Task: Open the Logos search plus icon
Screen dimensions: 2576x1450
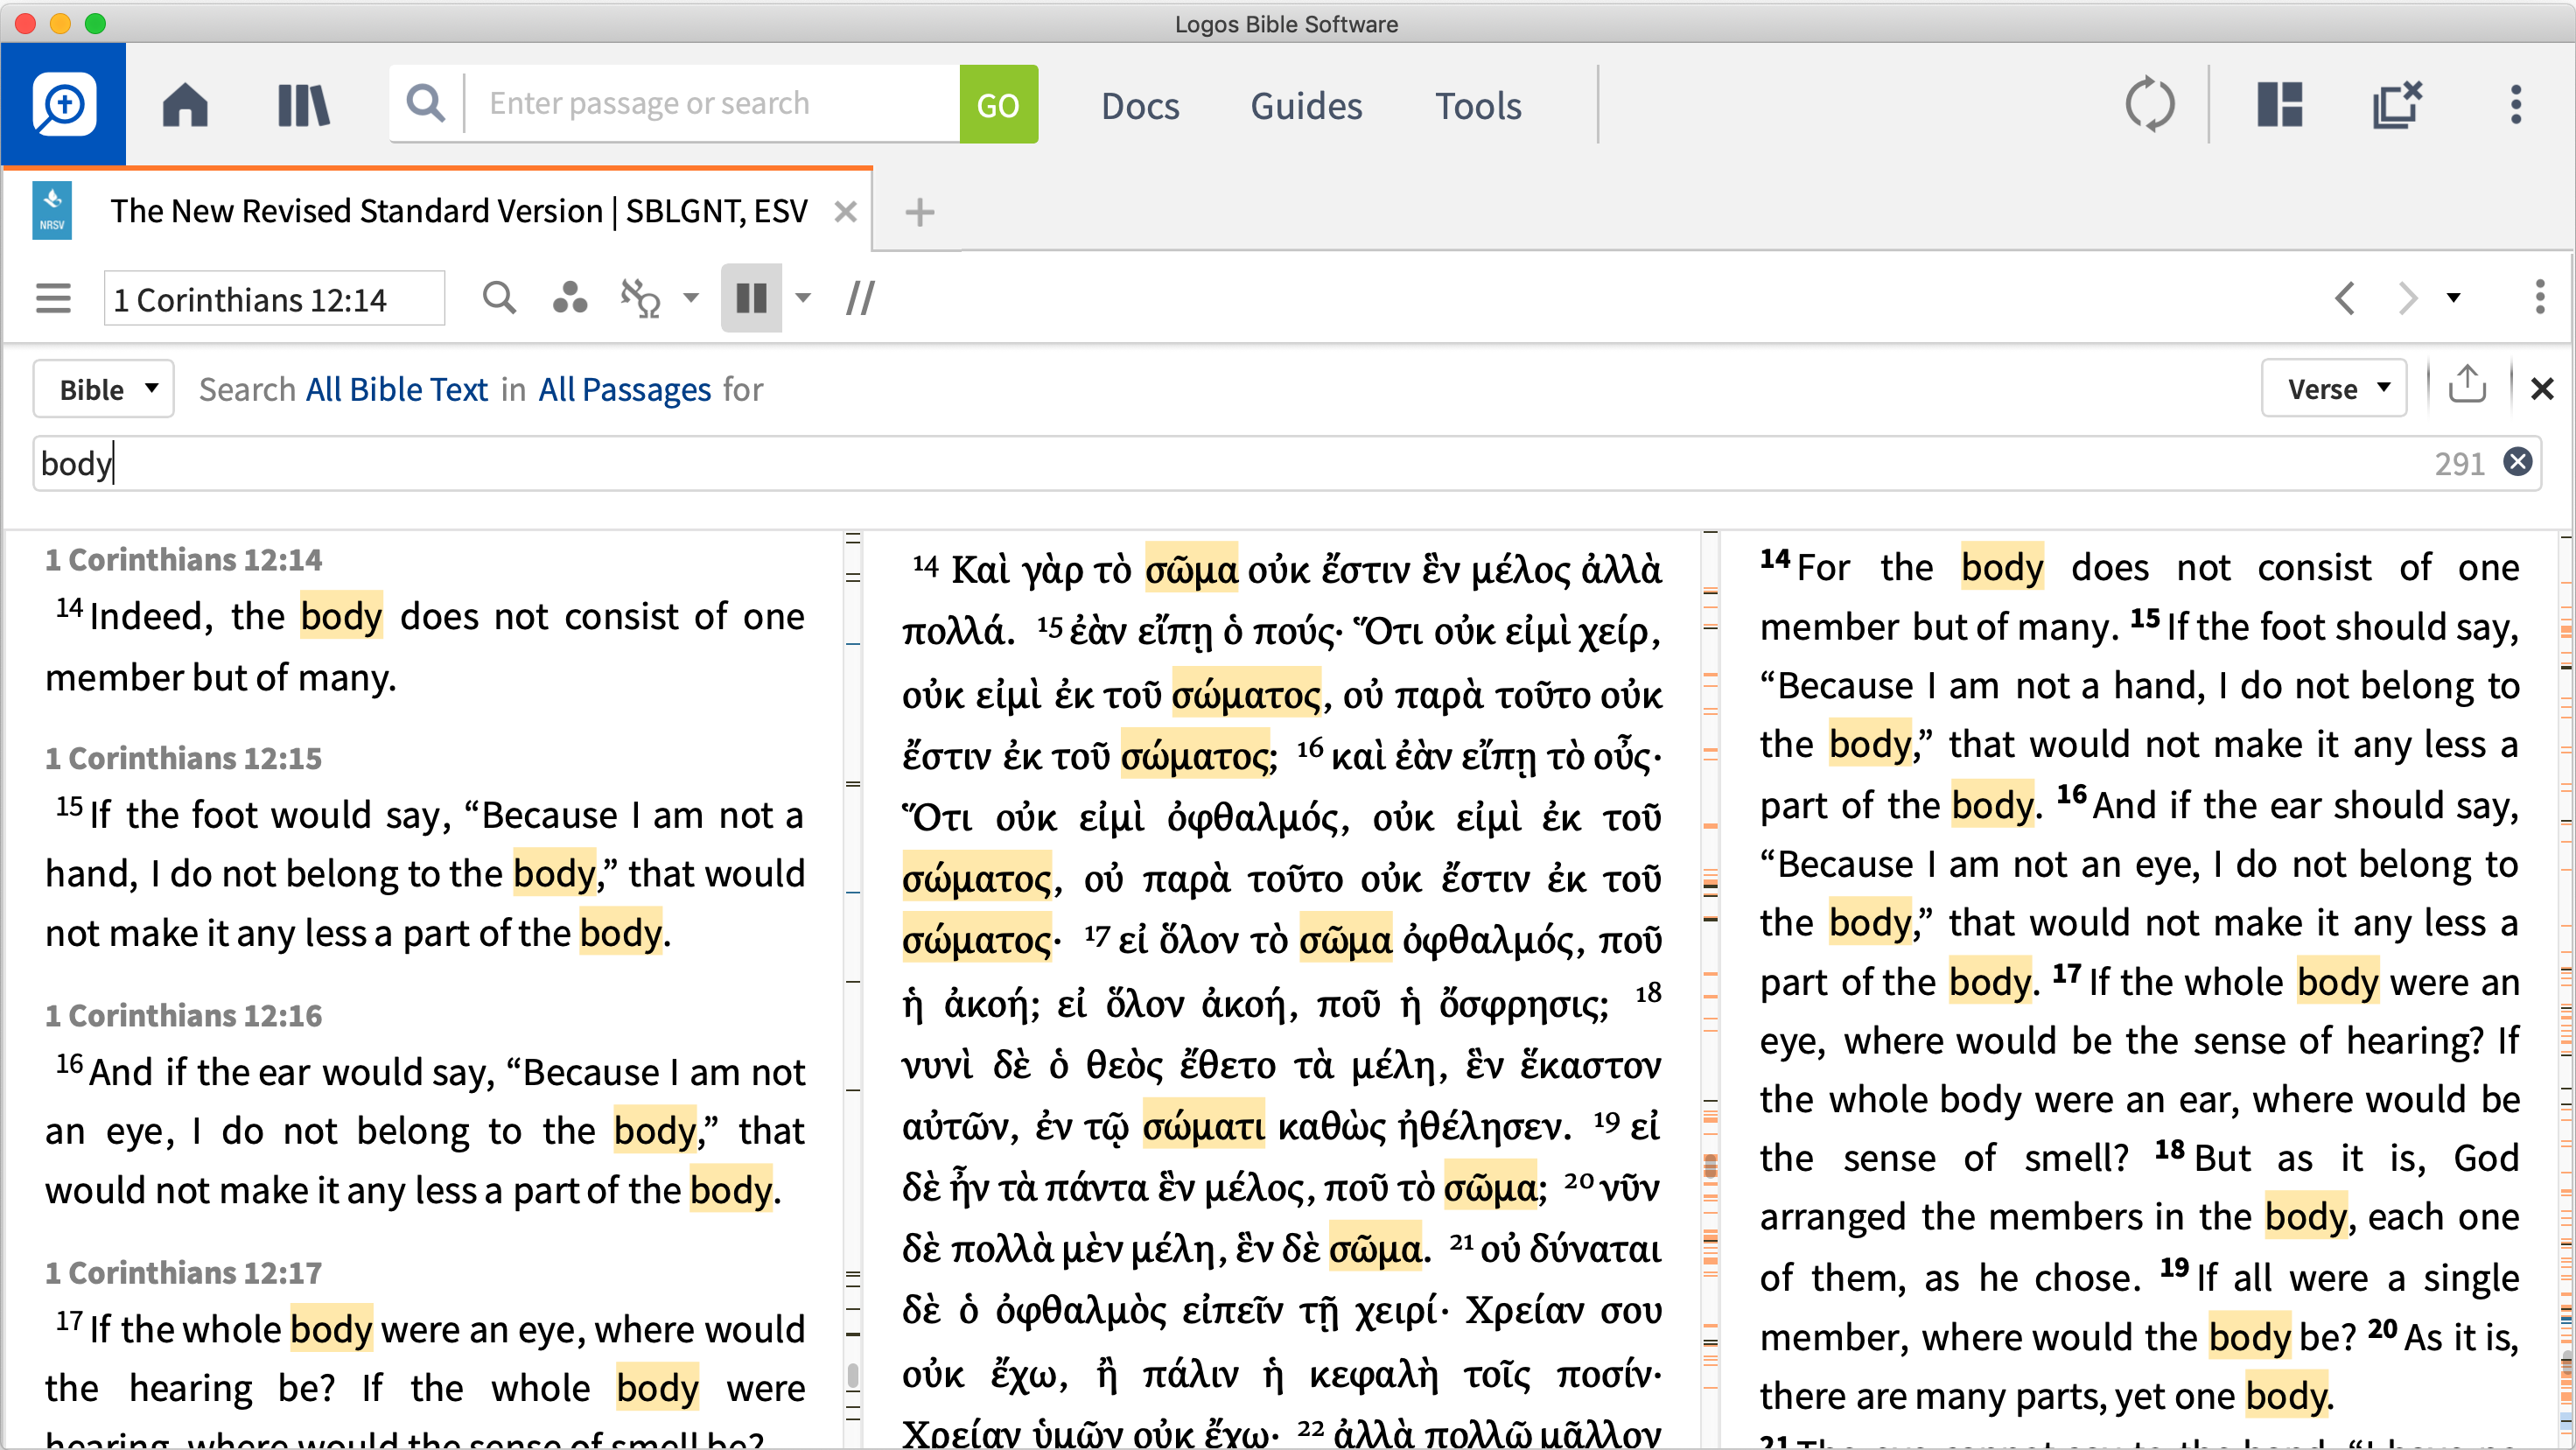Action: [64, 104]
